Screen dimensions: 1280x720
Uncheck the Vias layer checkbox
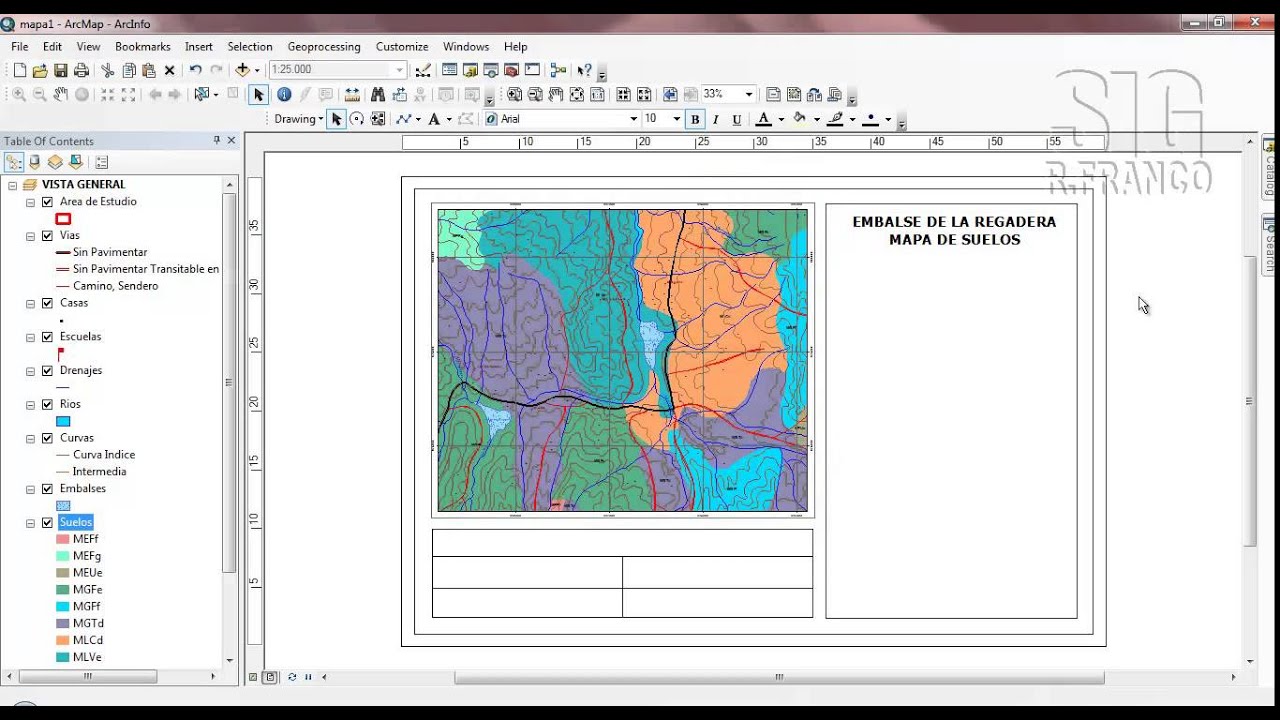(47, 235)
